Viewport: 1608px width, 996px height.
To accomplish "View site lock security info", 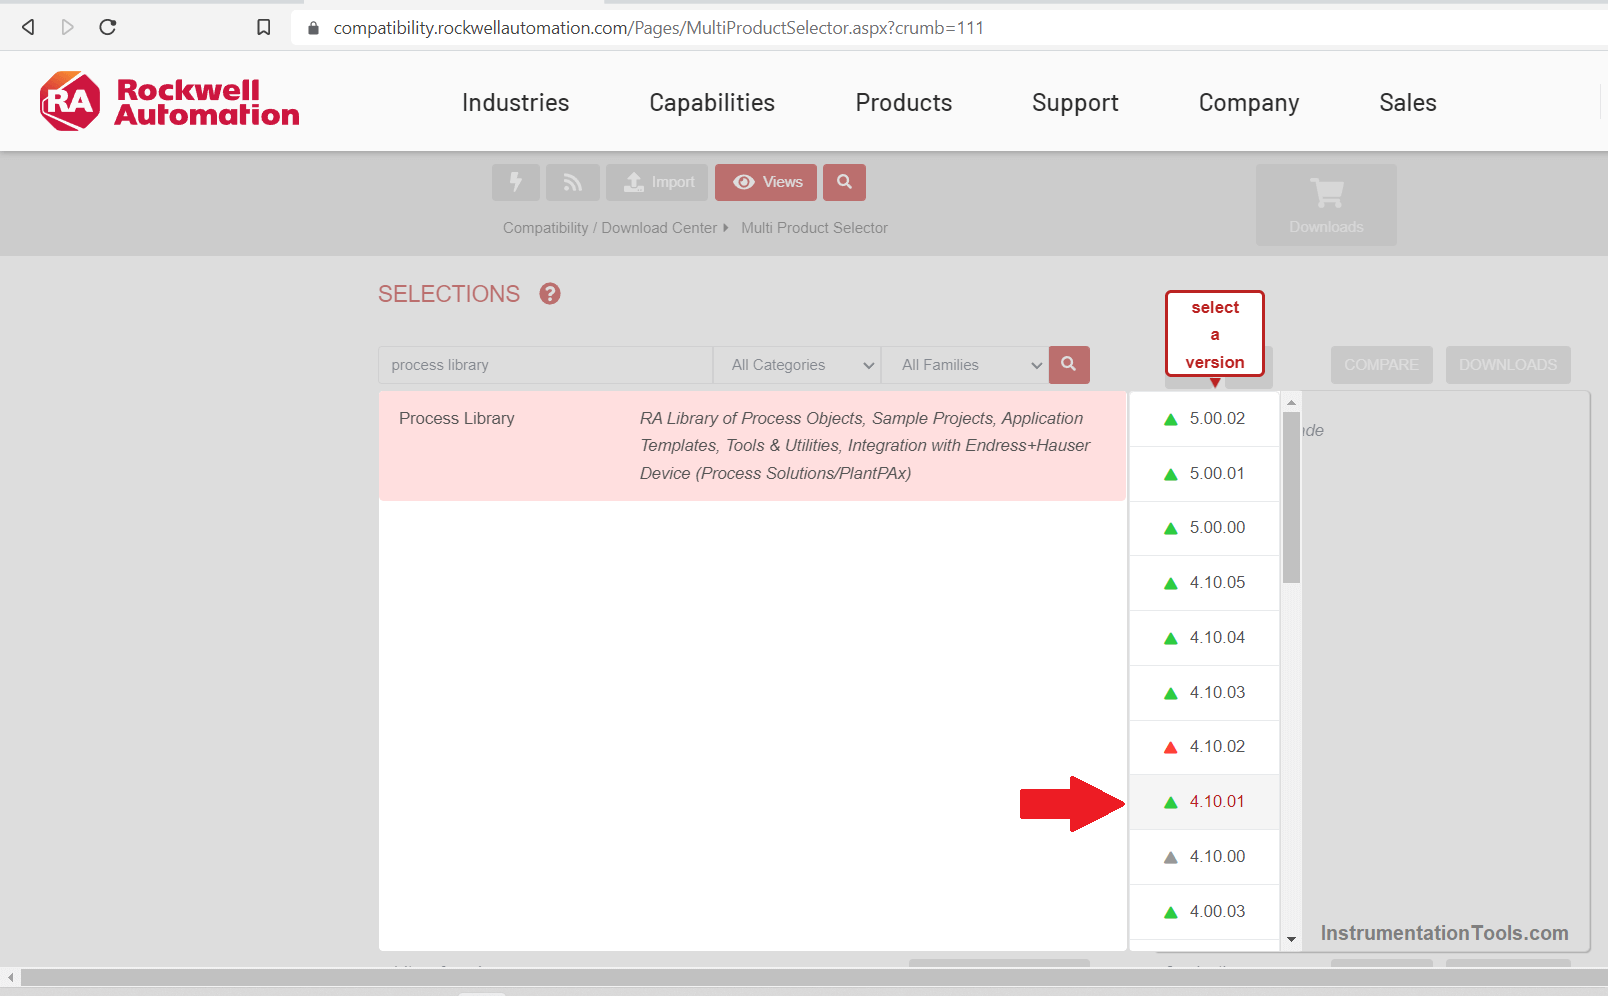I will (313, 28).
